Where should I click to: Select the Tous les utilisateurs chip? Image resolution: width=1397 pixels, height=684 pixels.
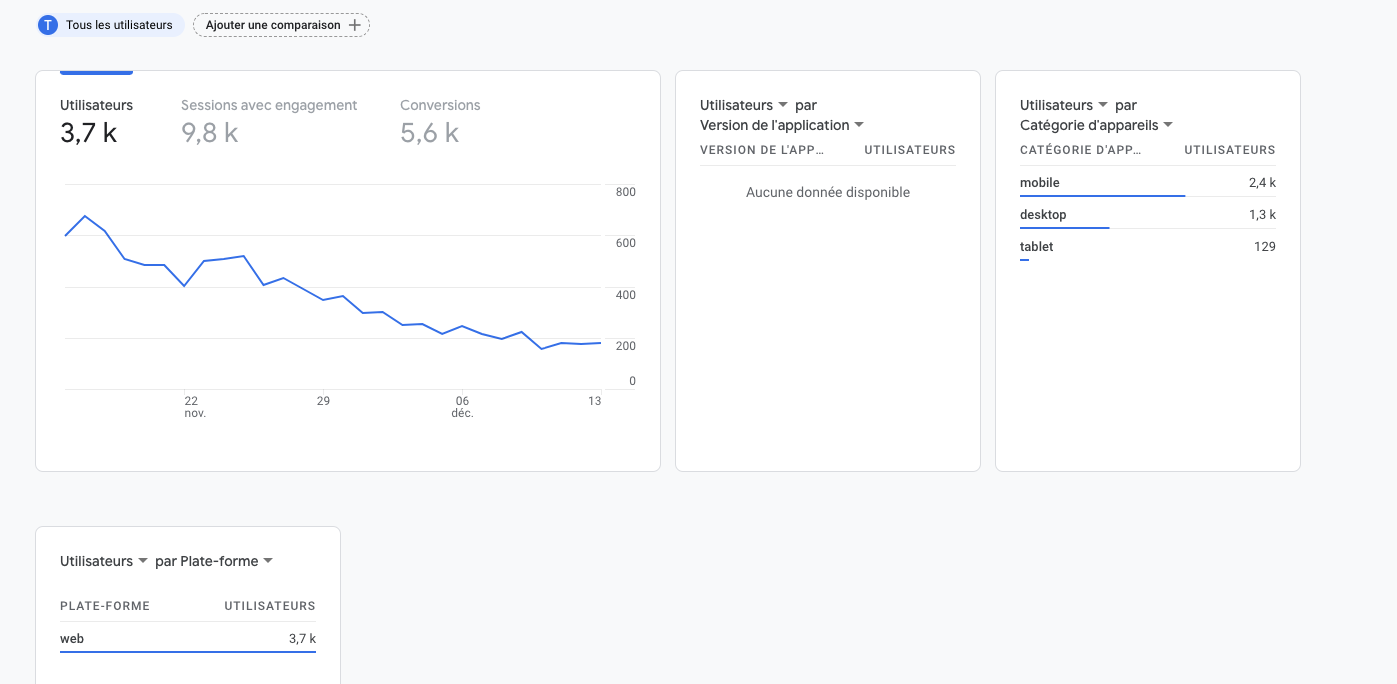point(111,25)
